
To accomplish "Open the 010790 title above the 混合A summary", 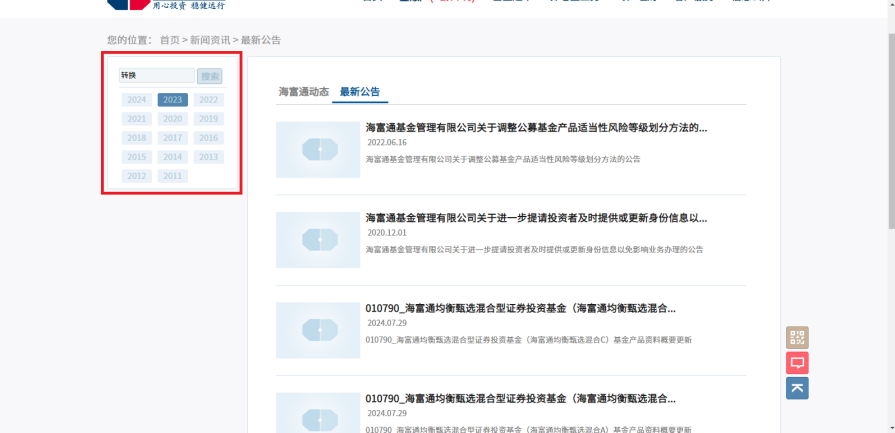I will [521, 399].
